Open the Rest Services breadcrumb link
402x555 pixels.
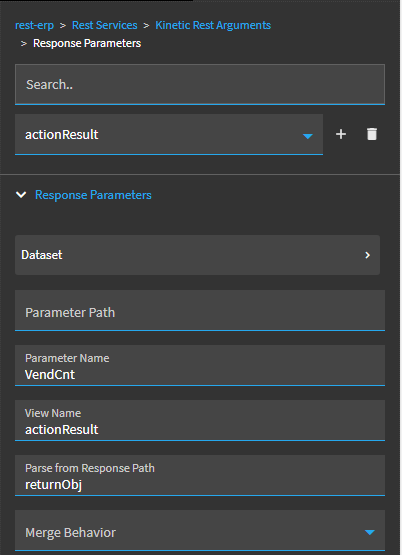click(104, 25)
